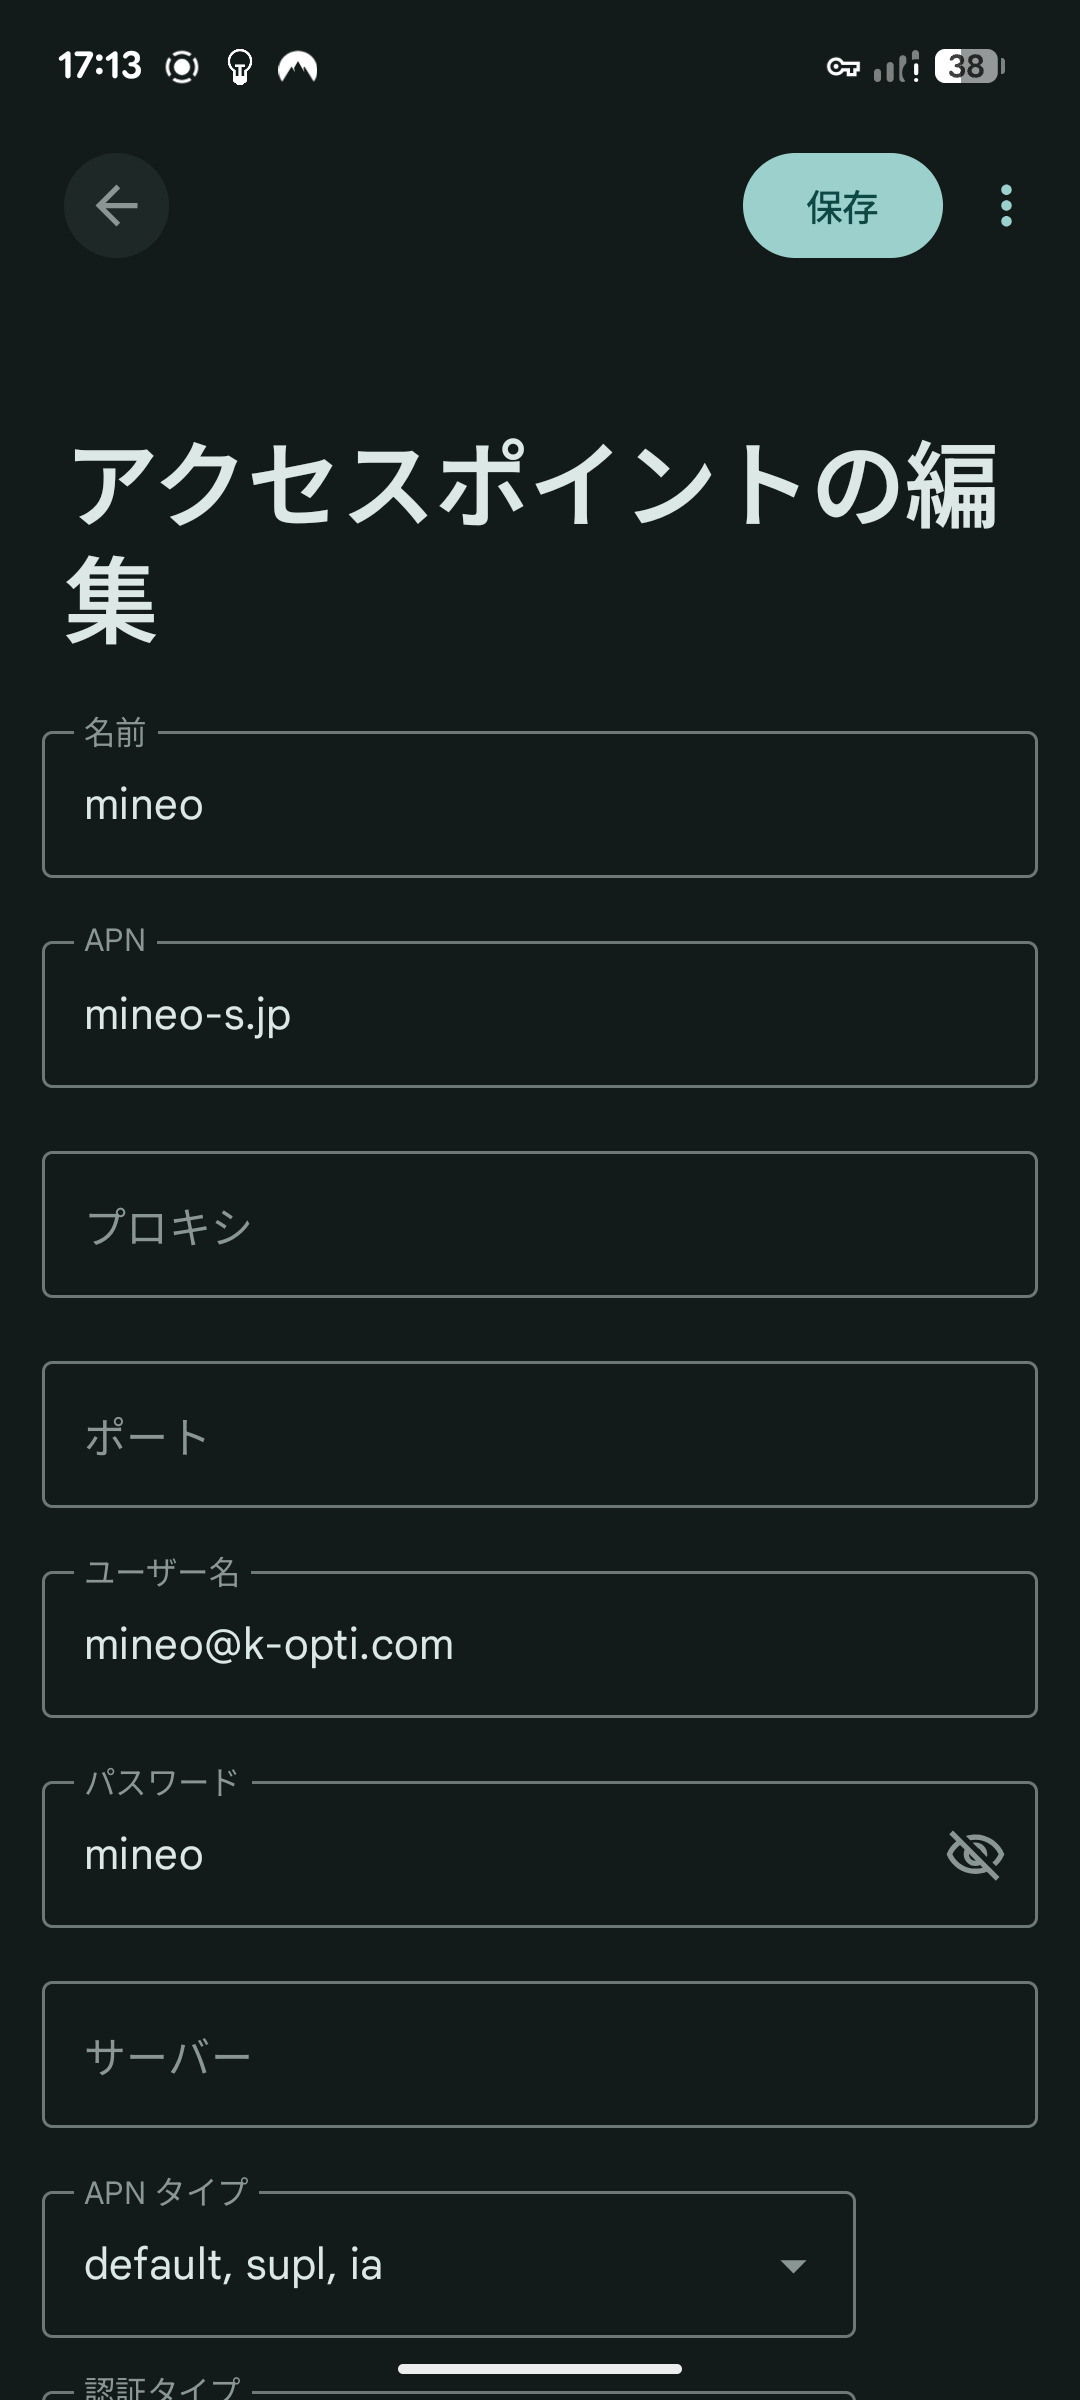Toggle password visibility eye icon

[x=975, y=1855]
